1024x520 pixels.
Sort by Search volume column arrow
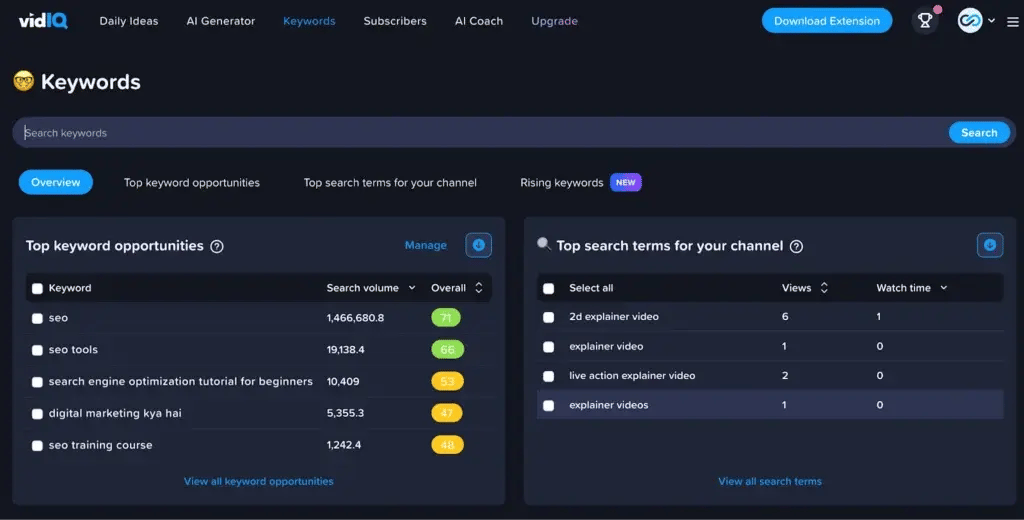(x=411, y=288)
